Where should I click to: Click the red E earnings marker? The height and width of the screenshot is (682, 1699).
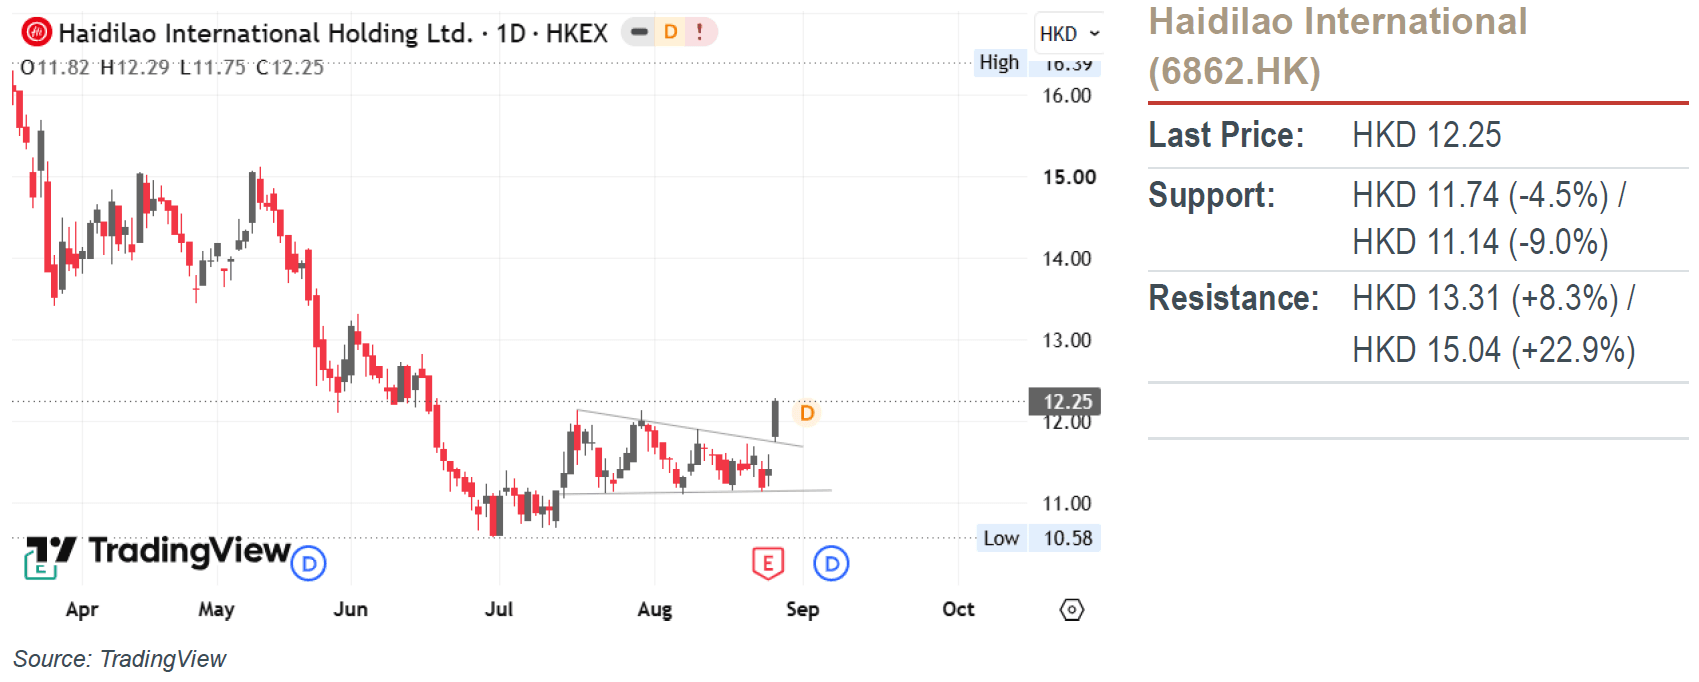point(767,564)
